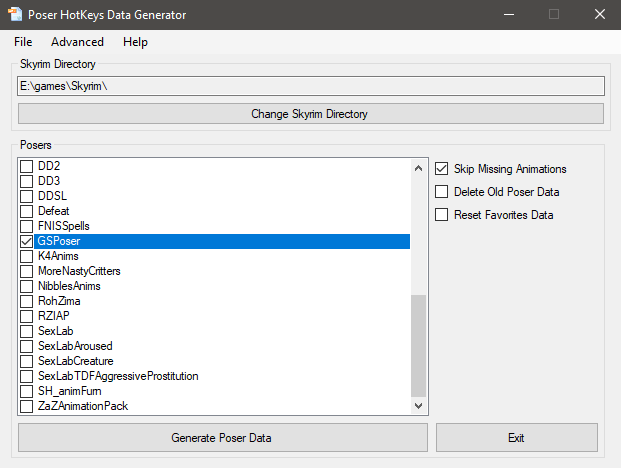The height and width of the screenshot is (468, 621).
Task: Check the K4Anims poser checkbox
Action: [x=27, y=256]
